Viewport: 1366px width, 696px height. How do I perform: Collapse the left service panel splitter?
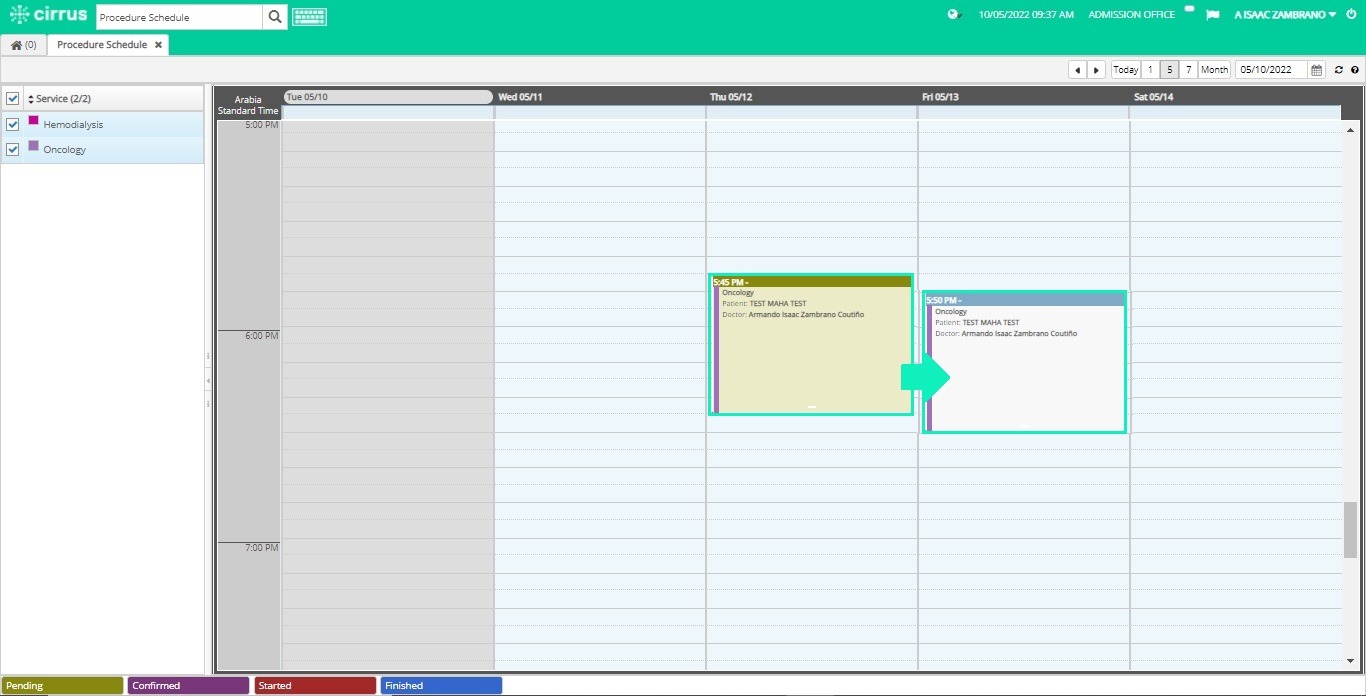pos(208,380)
